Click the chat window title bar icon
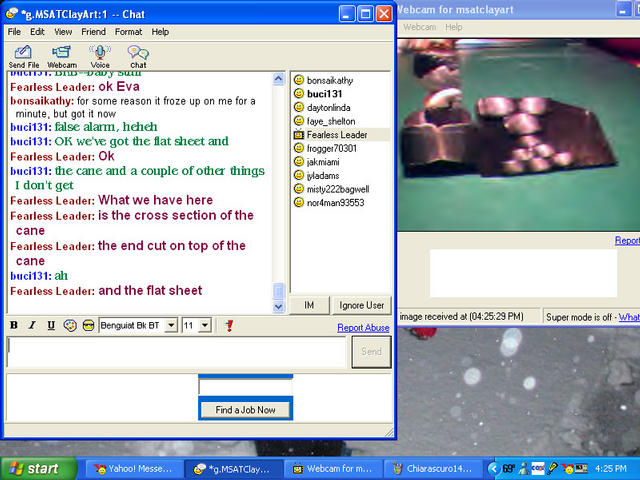This screenshot has height=480, width=640. click(x=11, y=14)
